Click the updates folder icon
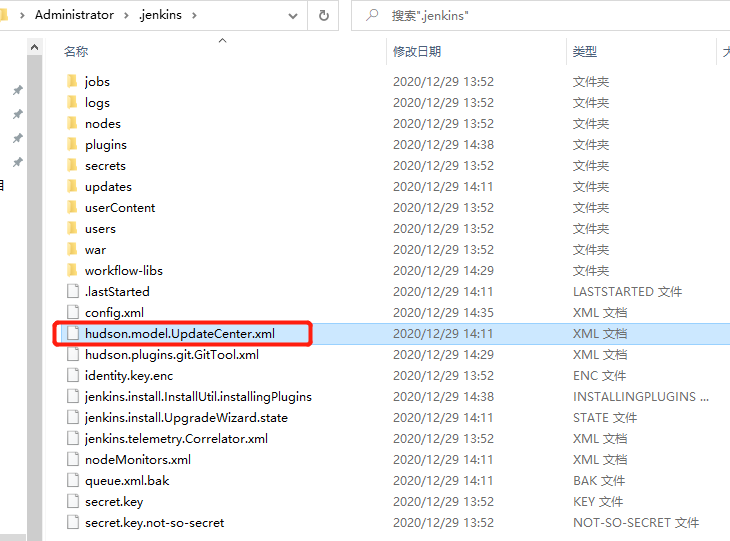 72,186
